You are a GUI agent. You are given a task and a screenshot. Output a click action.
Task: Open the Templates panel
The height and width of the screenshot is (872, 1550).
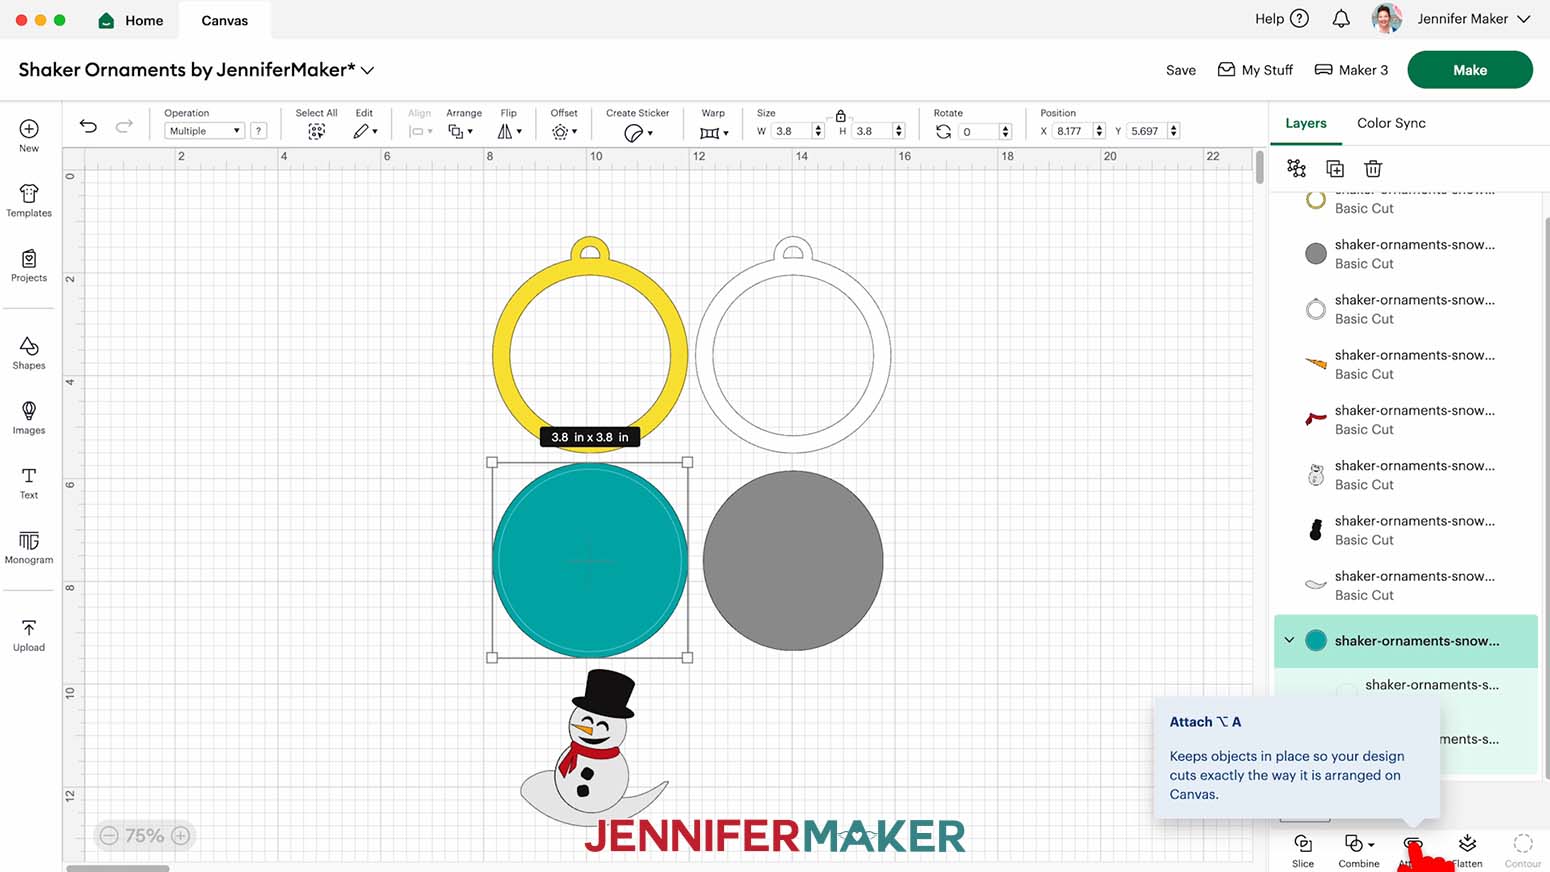click(29, 200)
